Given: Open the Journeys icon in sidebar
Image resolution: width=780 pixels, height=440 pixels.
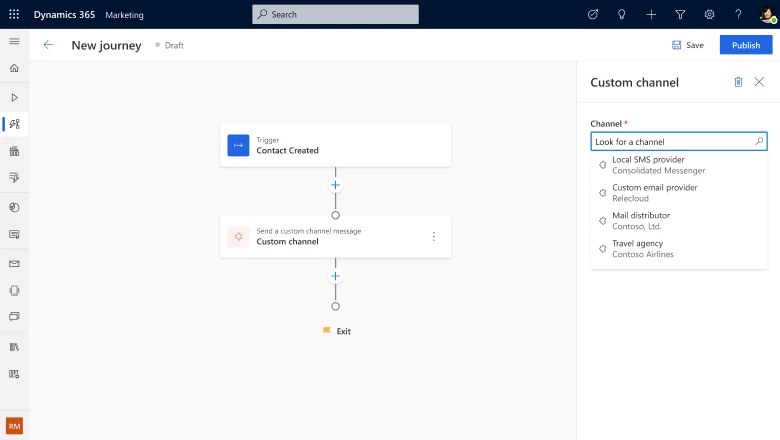Looking at the screenshot, I should pos(14,124).
